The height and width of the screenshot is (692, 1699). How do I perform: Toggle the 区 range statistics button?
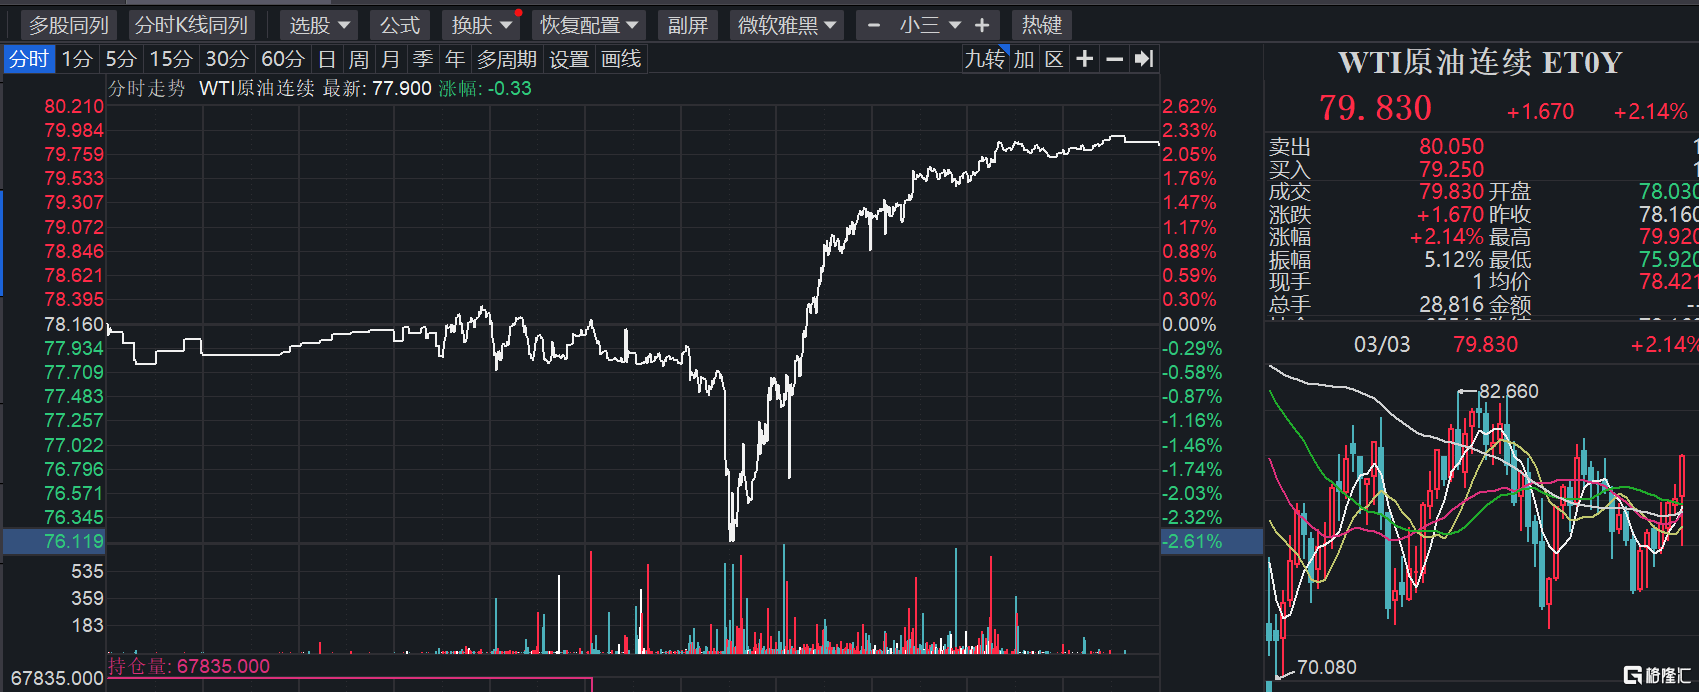[1054, 59]
